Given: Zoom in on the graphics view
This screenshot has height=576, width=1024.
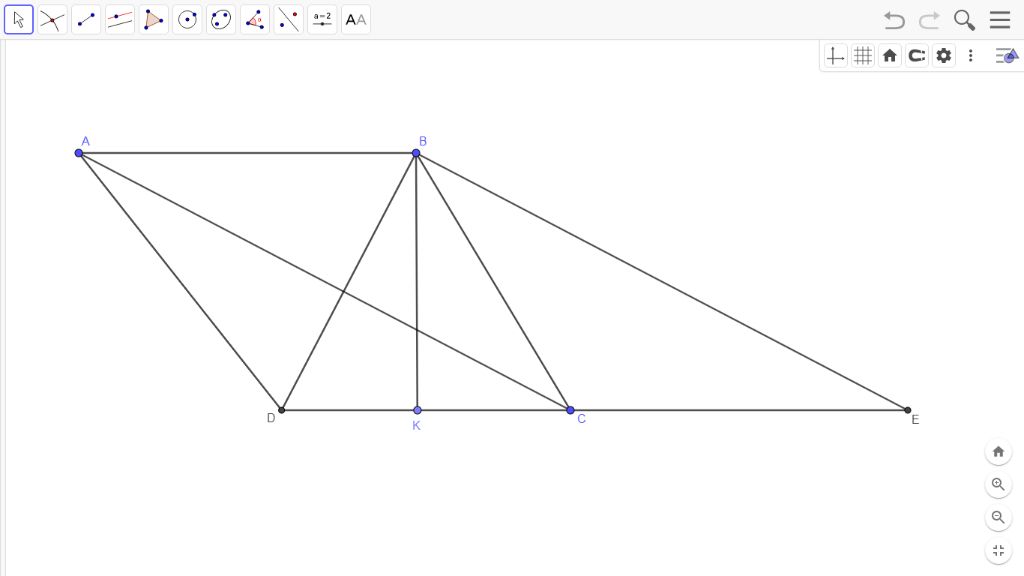Looking at the screenshot, I should point(998,485).
